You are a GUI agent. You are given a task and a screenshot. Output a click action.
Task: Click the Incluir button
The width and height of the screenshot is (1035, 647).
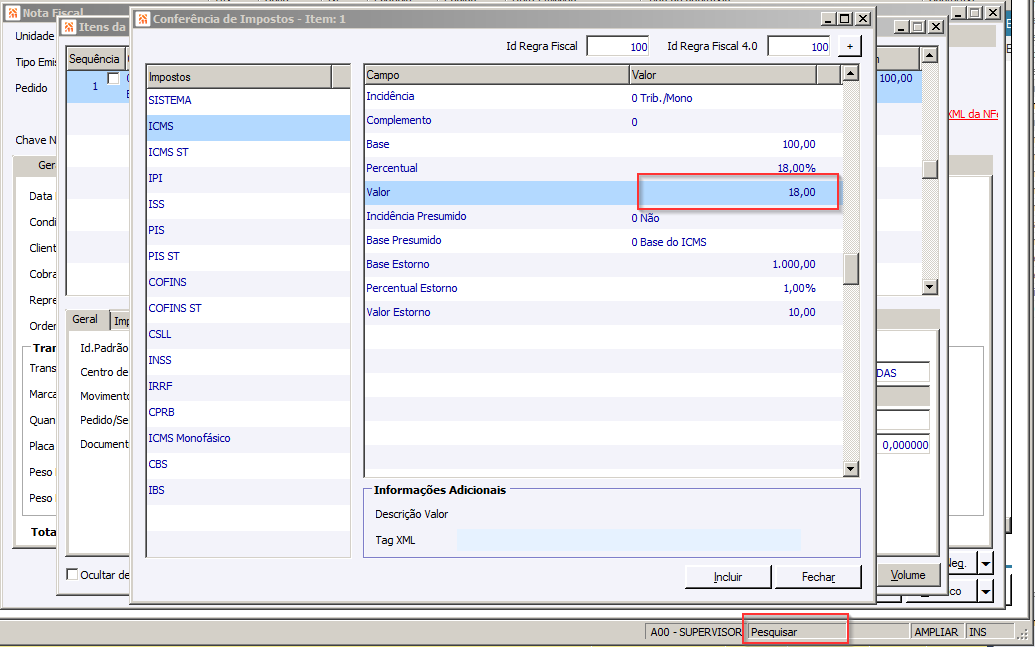tap(728, 577)
